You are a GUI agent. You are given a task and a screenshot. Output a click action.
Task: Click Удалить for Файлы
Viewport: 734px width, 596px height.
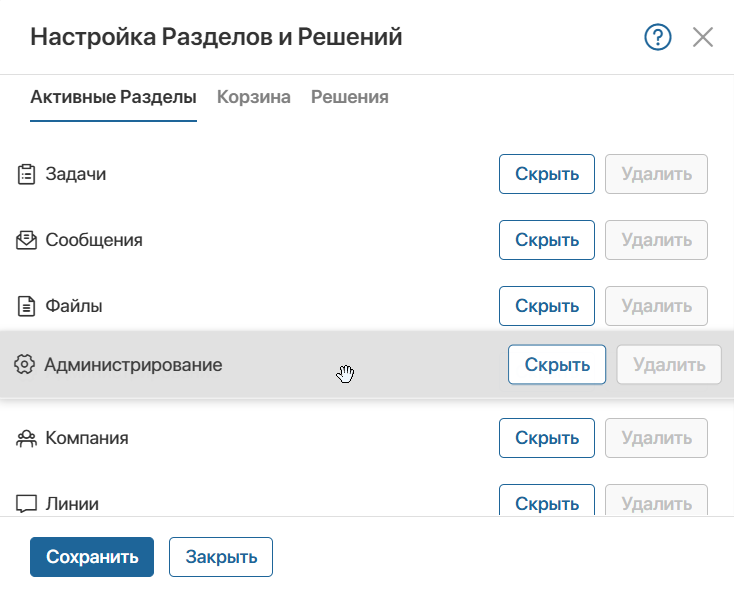click(x=656, y=306)
